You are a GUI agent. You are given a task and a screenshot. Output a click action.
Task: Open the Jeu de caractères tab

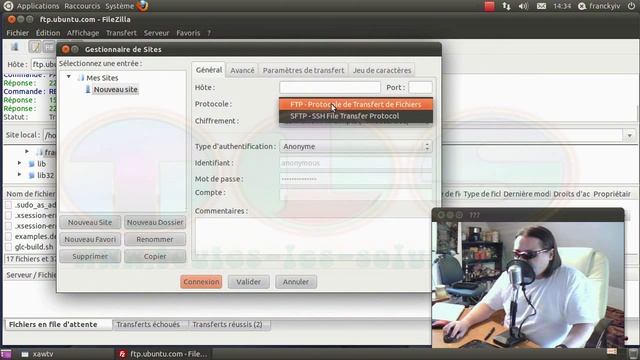tap(382, 70)
